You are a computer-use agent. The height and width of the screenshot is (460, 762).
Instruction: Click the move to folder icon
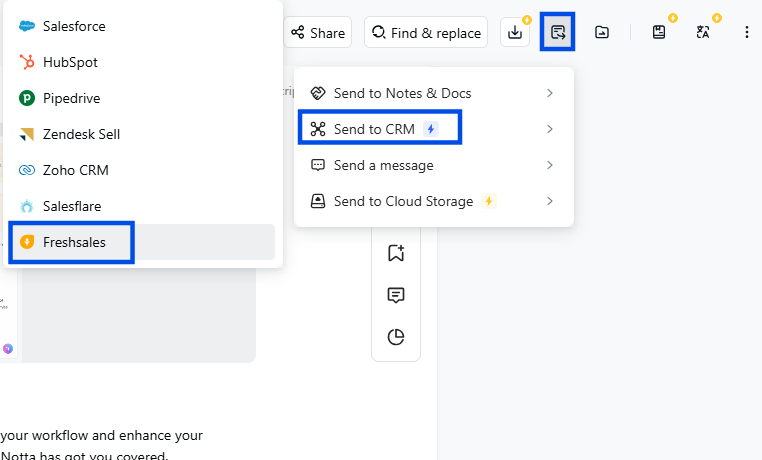[x=602, y=33]
